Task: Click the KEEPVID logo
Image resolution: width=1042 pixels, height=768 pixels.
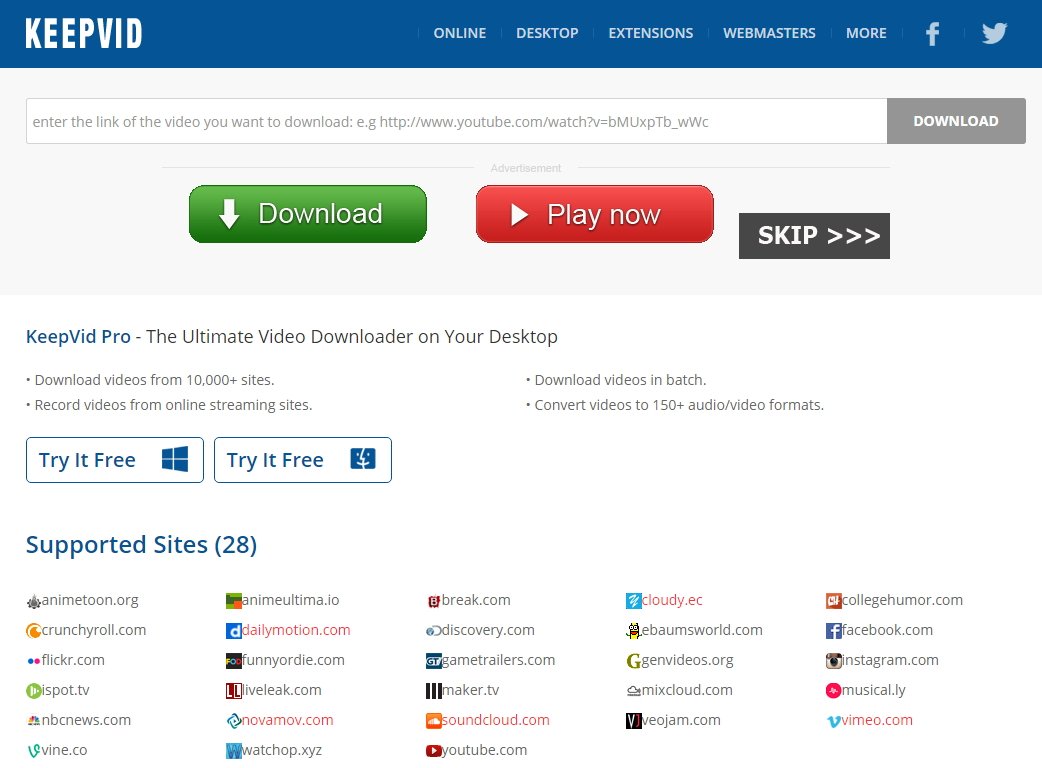Action: point(84,33)
